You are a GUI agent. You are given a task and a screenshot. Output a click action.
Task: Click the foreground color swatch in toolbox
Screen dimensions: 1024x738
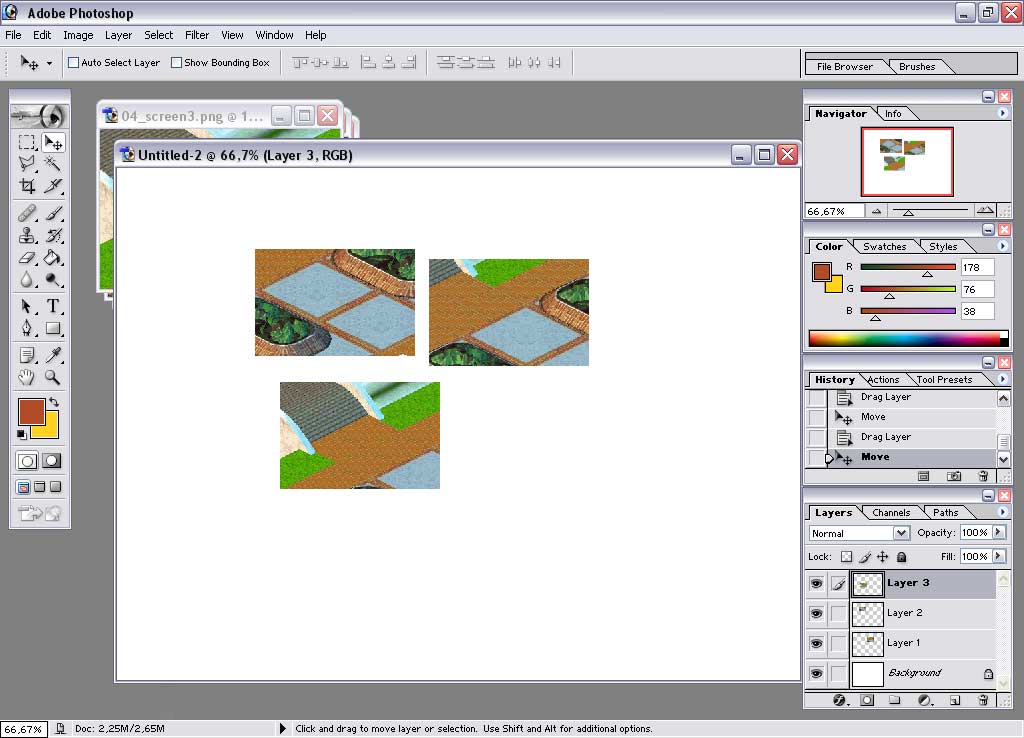[x=31, y=411]
